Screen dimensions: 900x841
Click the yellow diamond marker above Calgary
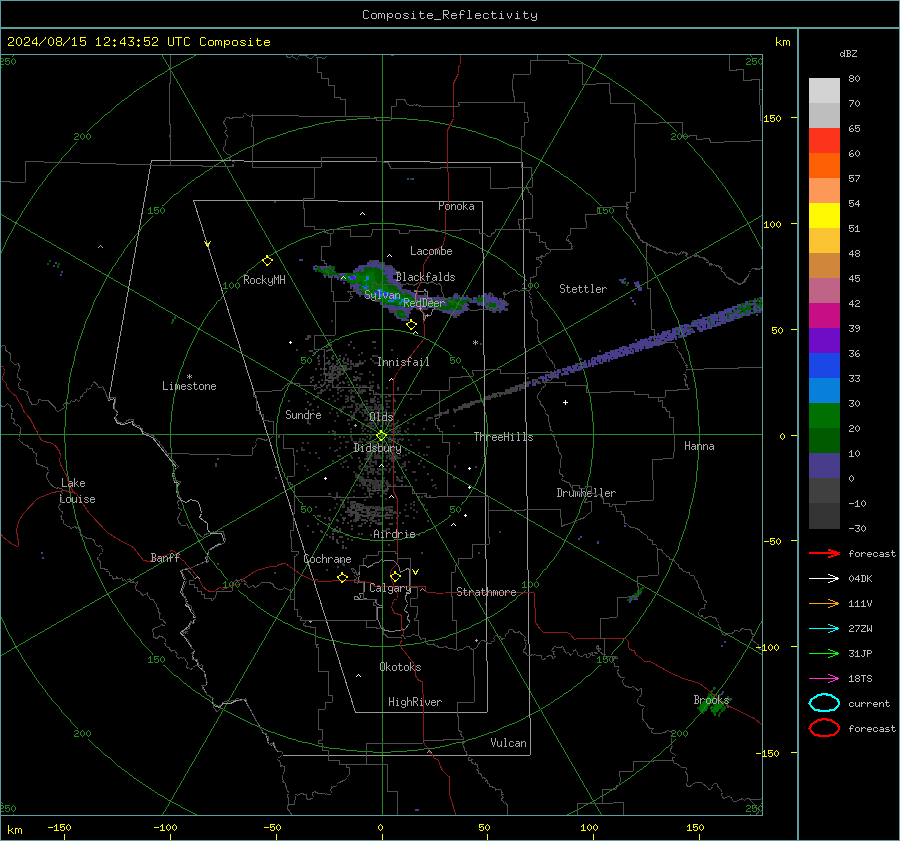(x=395, y=576)
